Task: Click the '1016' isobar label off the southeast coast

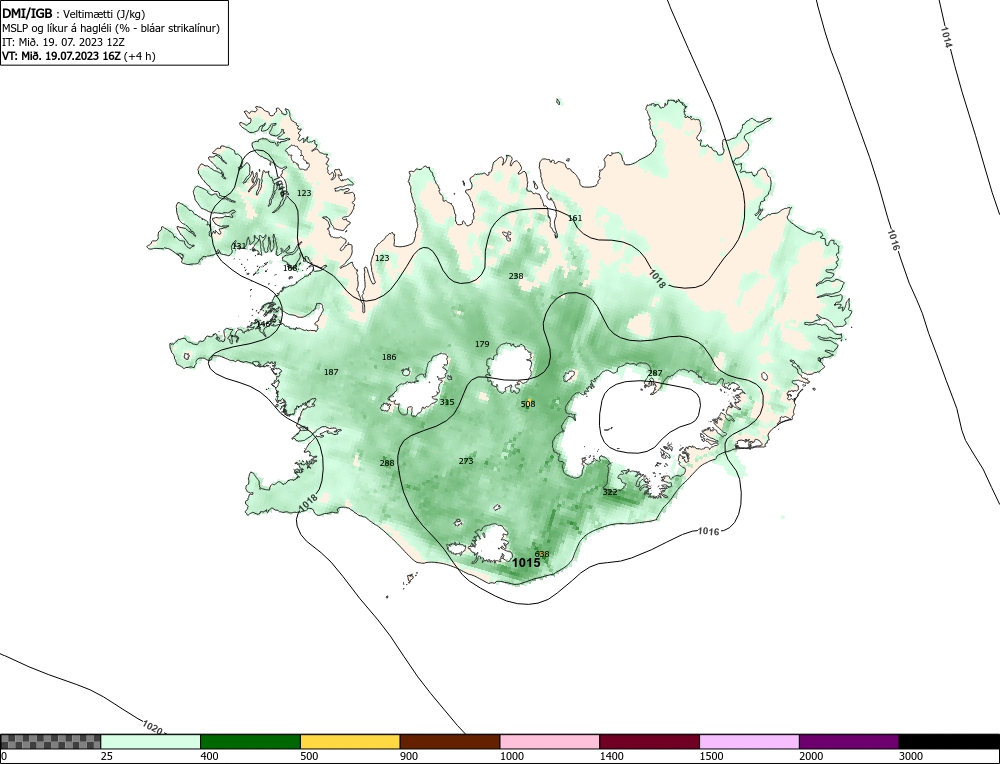Action: pos(709,531)
